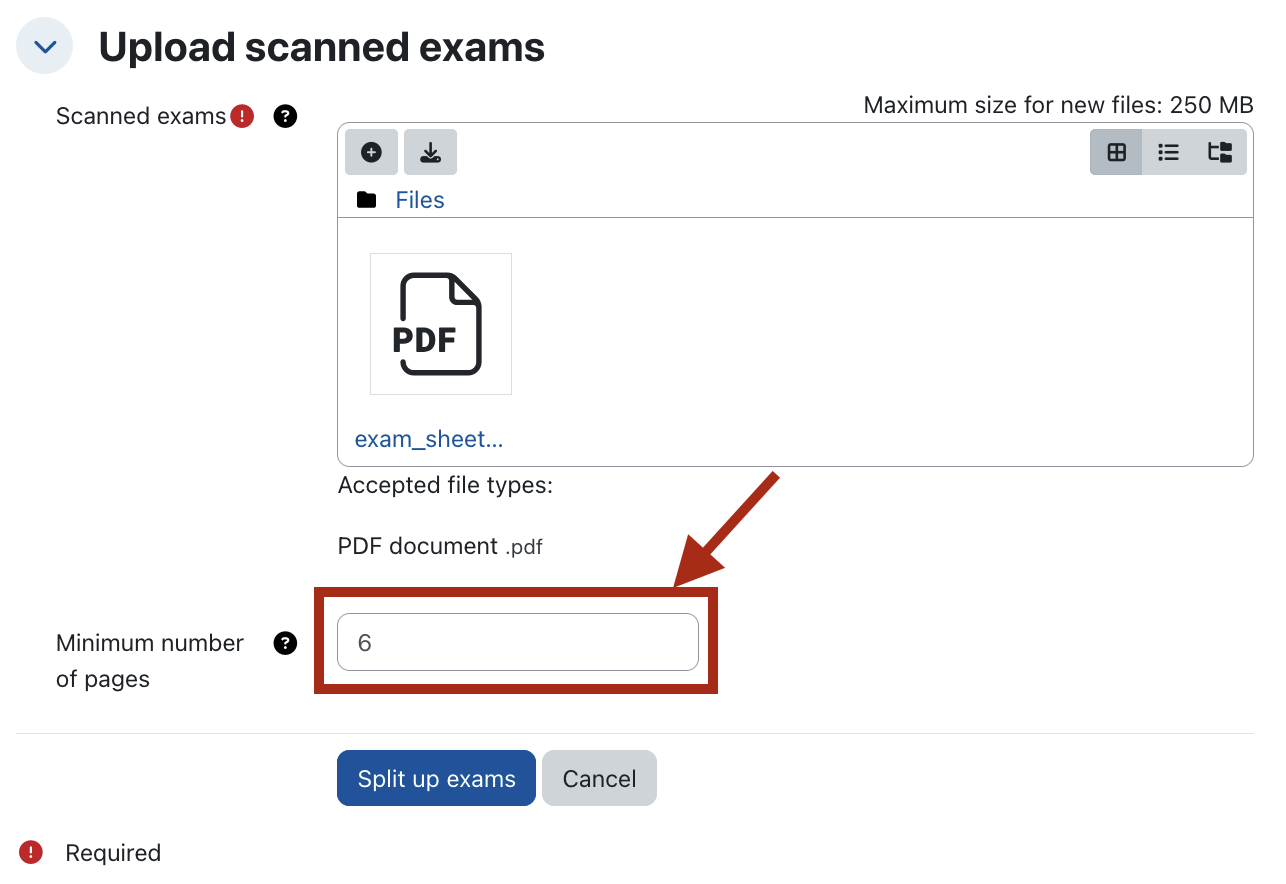The image size is (1286, 884).
Task: Open the Files root folder link
Action: click(x=420, y=200)
